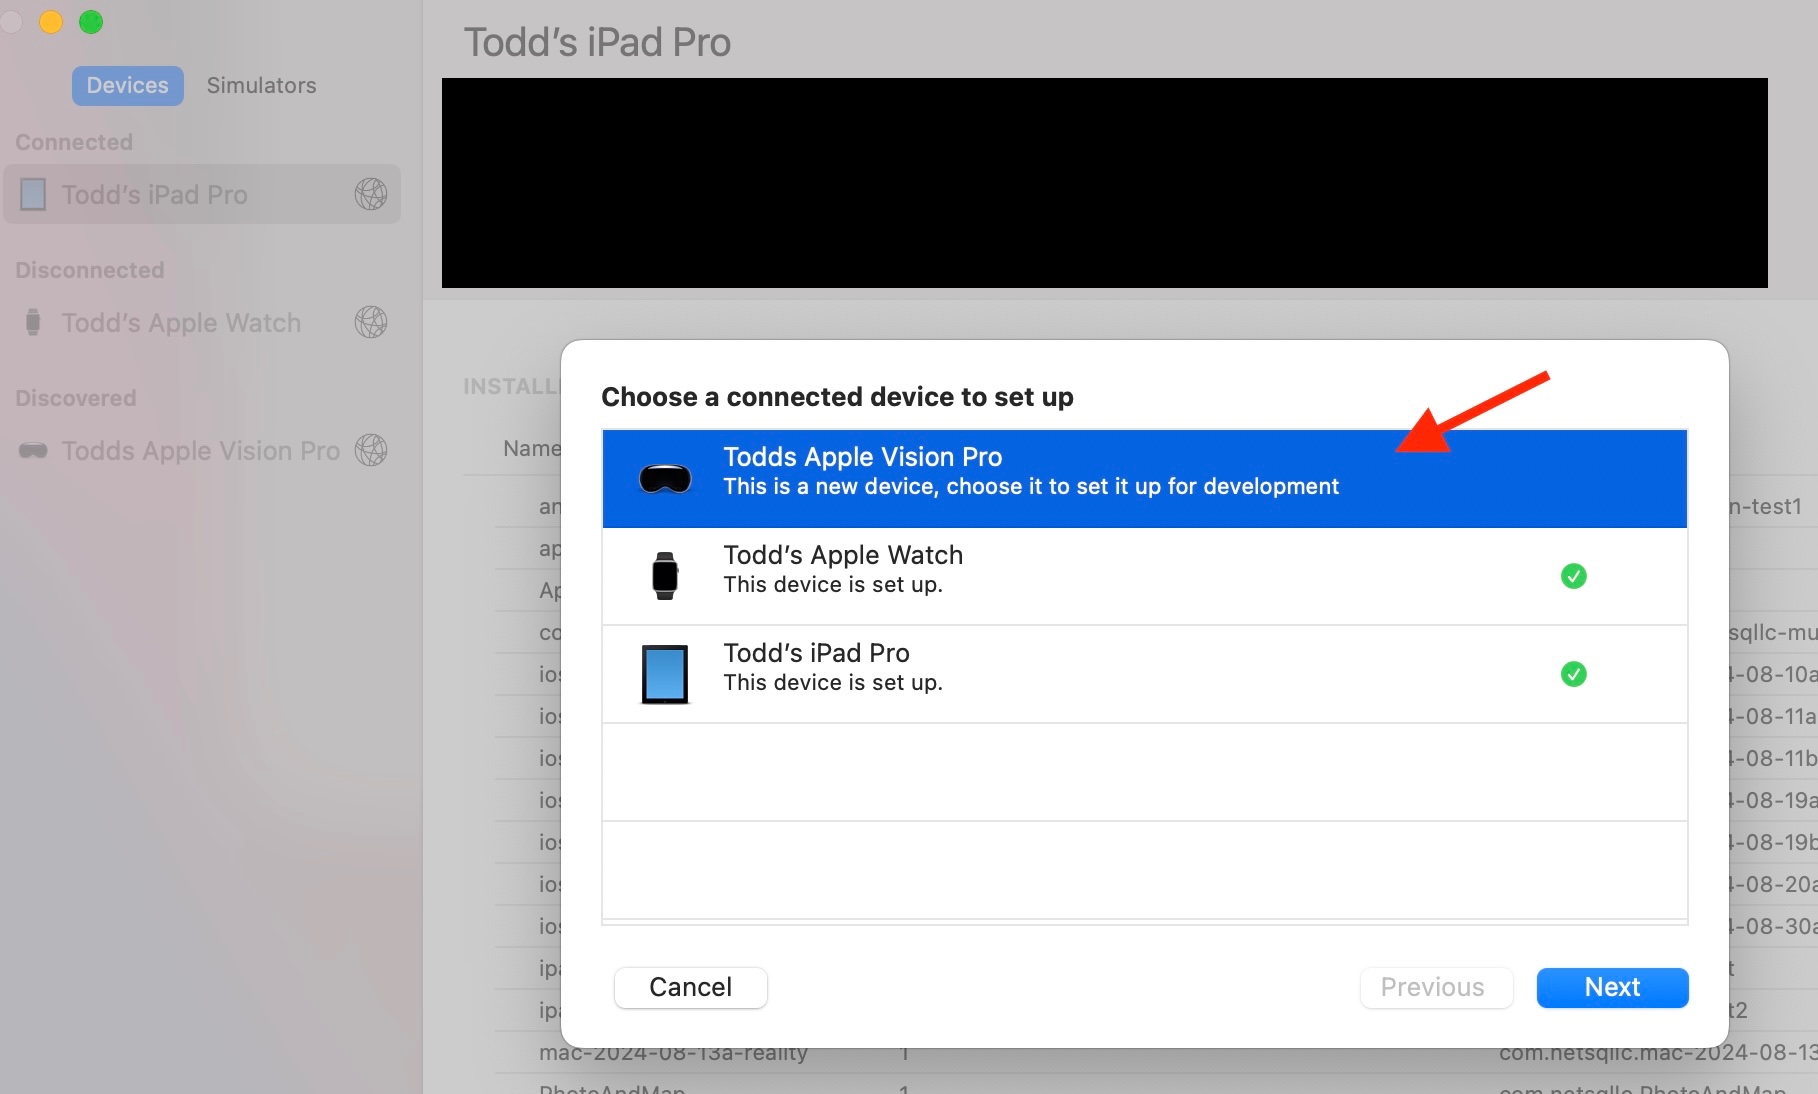Click the iPad icon in dialog list
This screenshot has height=1094, width=1818.
(x=665, y=674)
